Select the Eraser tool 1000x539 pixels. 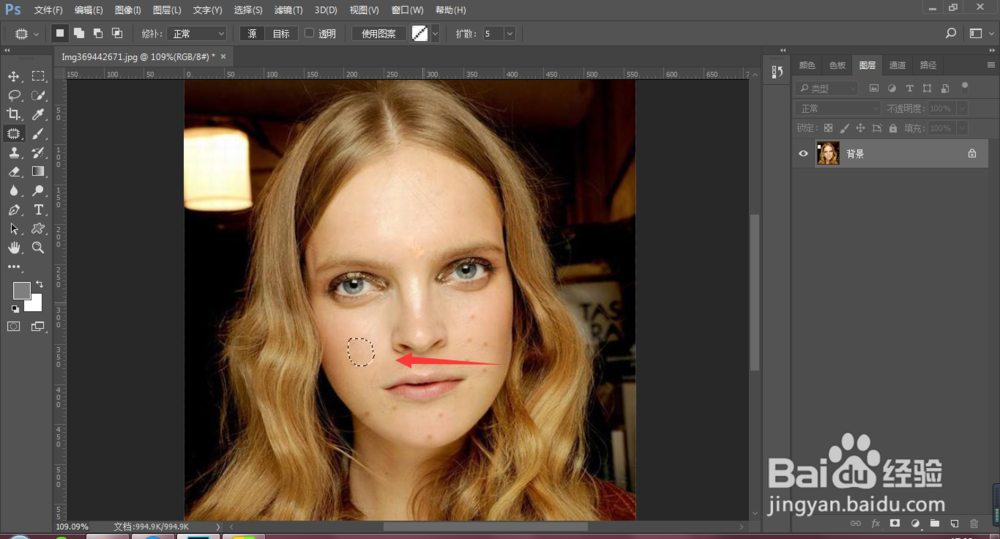click(x=13, y=172)
